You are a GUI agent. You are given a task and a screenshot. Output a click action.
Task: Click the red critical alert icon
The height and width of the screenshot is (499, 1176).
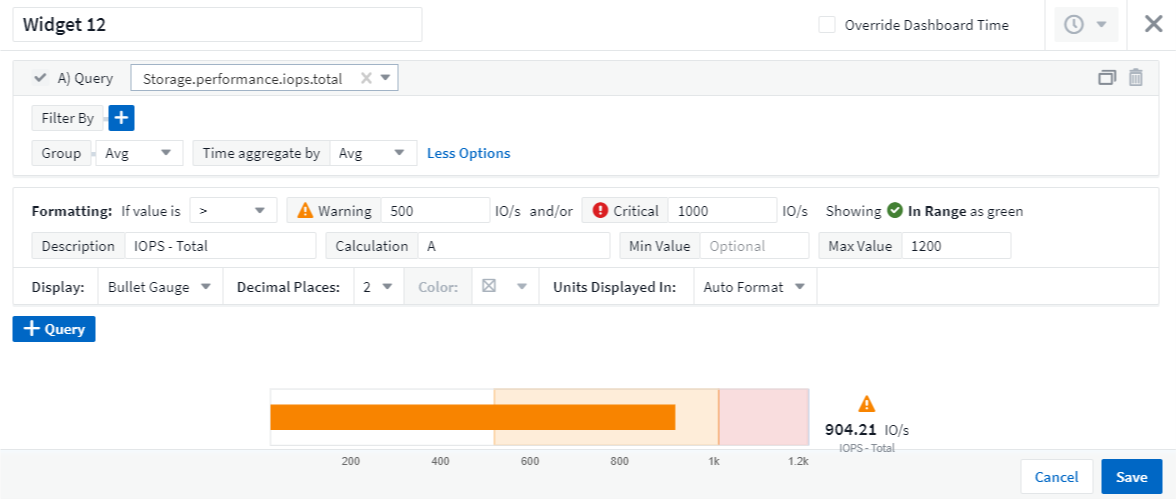(x=600, y=211)
